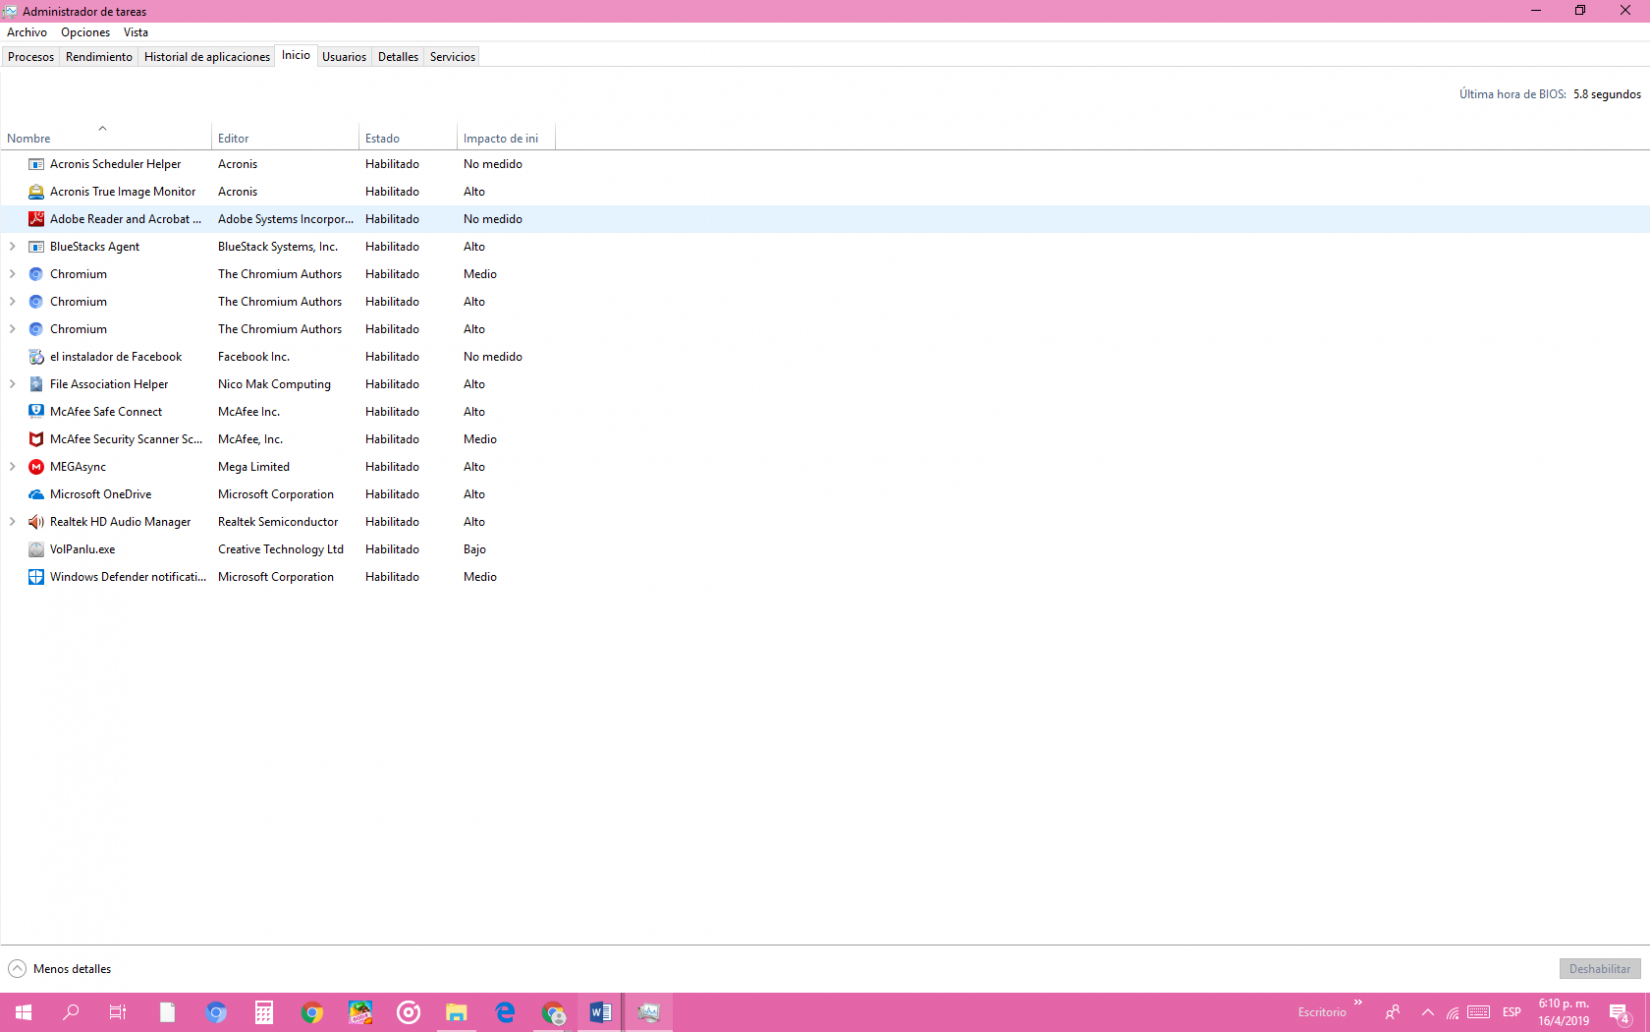Click the Acronis Scheduler Helper row icon
This screenshot has width=1650, height=1032.
coord(36,164)
